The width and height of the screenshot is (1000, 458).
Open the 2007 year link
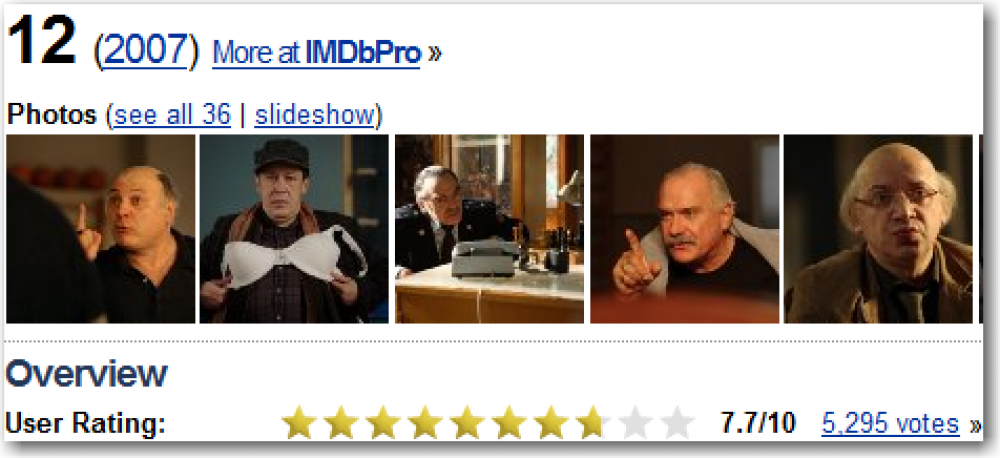(146, 50)
